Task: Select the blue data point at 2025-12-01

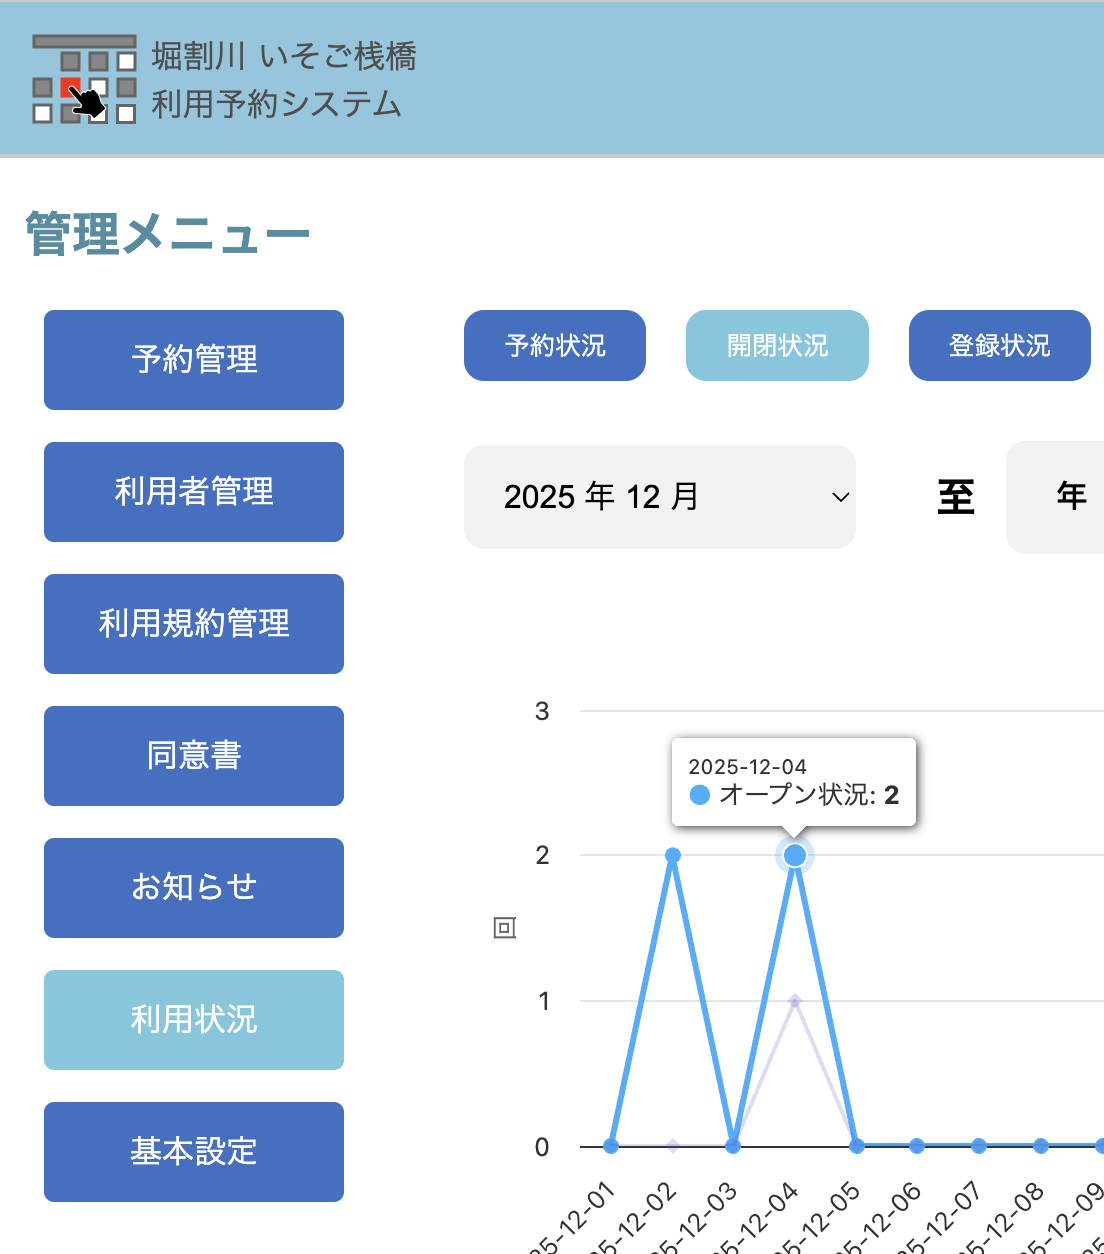Action: [611, 1146]
